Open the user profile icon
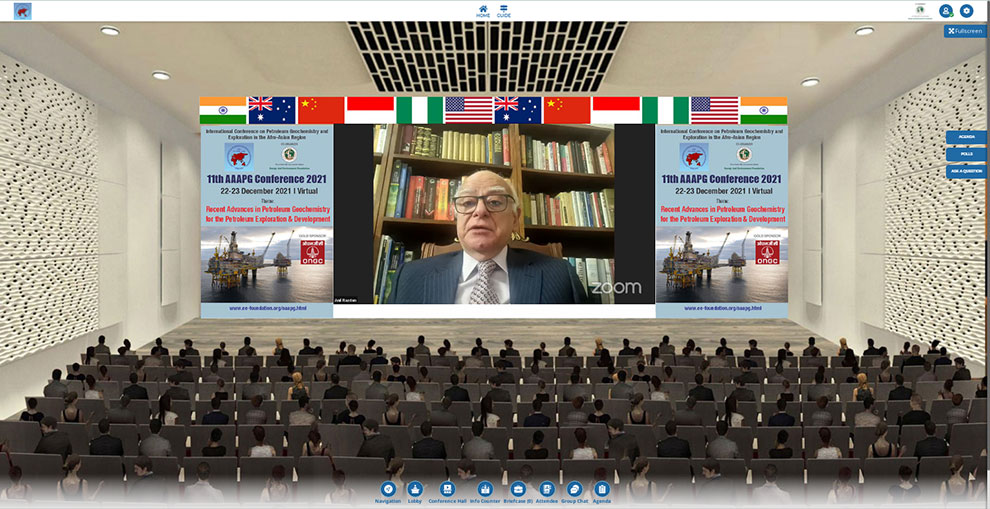The width and height of the screenshot is (990, 509). click(x=946, y=11)
